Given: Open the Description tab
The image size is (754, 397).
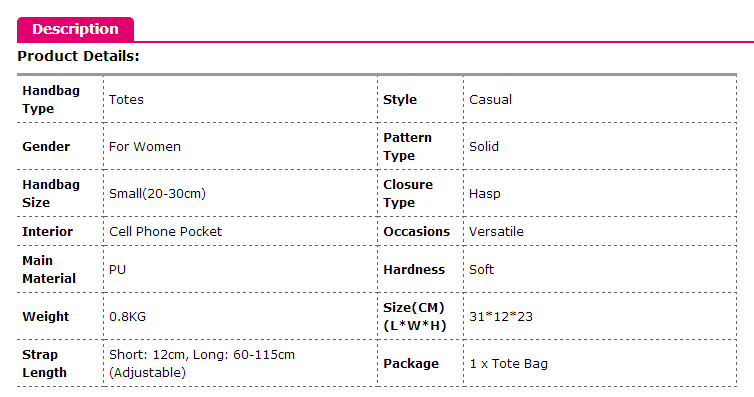Looking at the screenshot, I should [75, 29].
